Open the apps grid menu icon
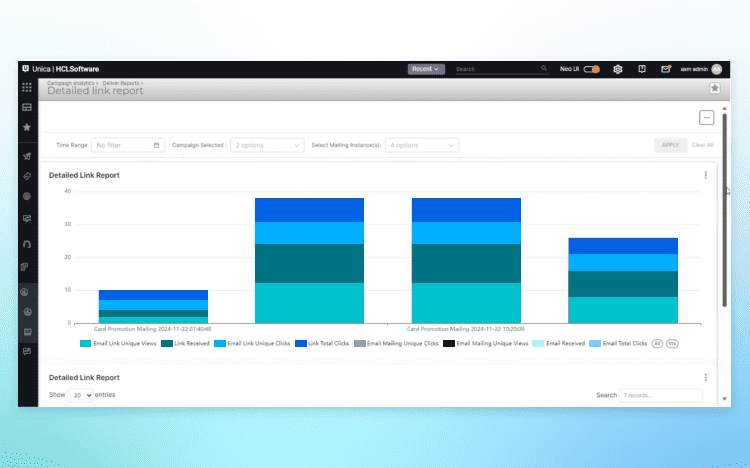 click(27, 88)
